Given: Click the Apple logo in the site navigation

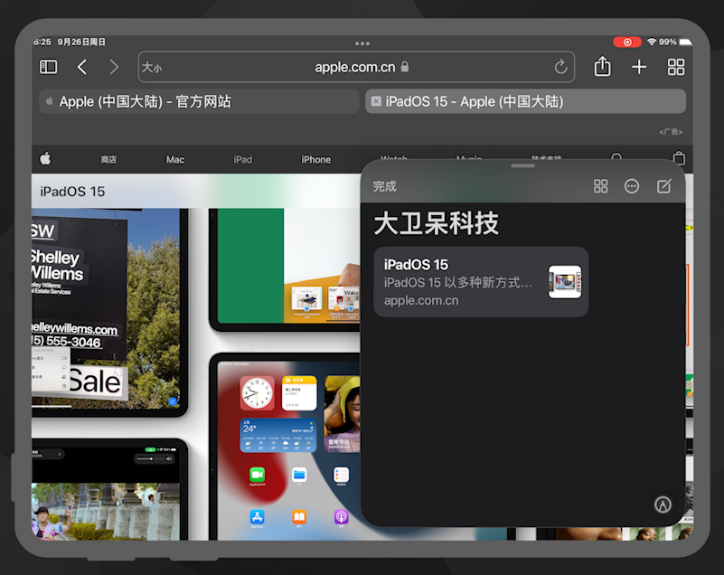Looking at the screenshot, I should tap(45, 159).
